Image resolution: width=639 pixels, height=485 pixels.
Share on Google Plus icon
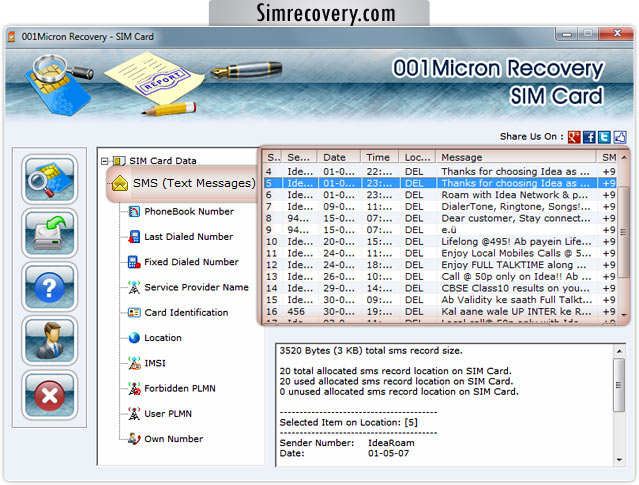coord(574,137)
